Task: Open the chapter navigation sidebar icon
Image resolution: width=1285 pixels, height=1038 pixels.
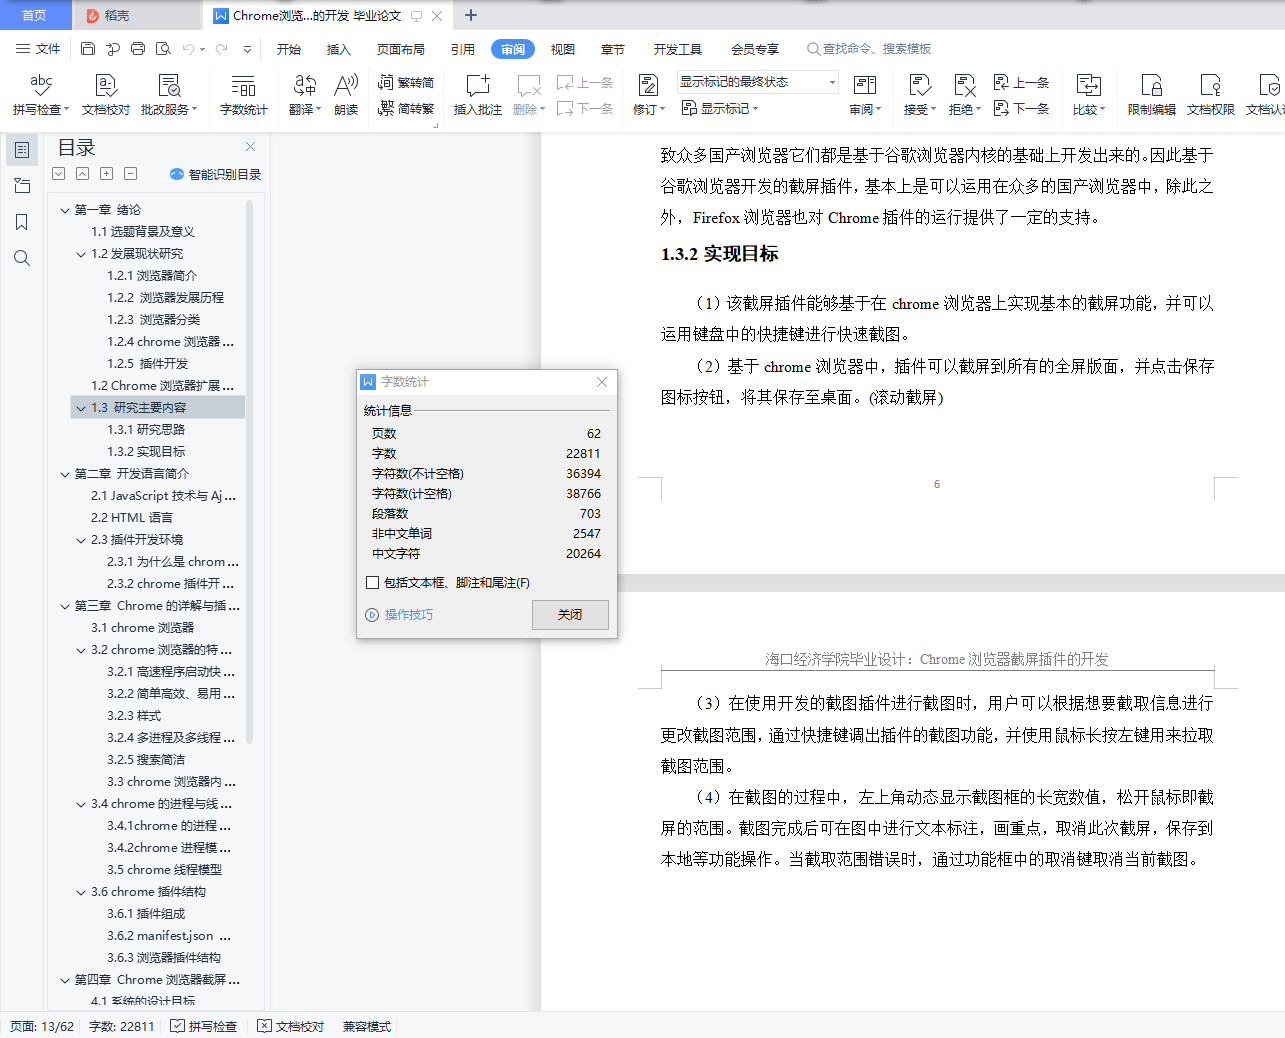Action: pos(22,186)
